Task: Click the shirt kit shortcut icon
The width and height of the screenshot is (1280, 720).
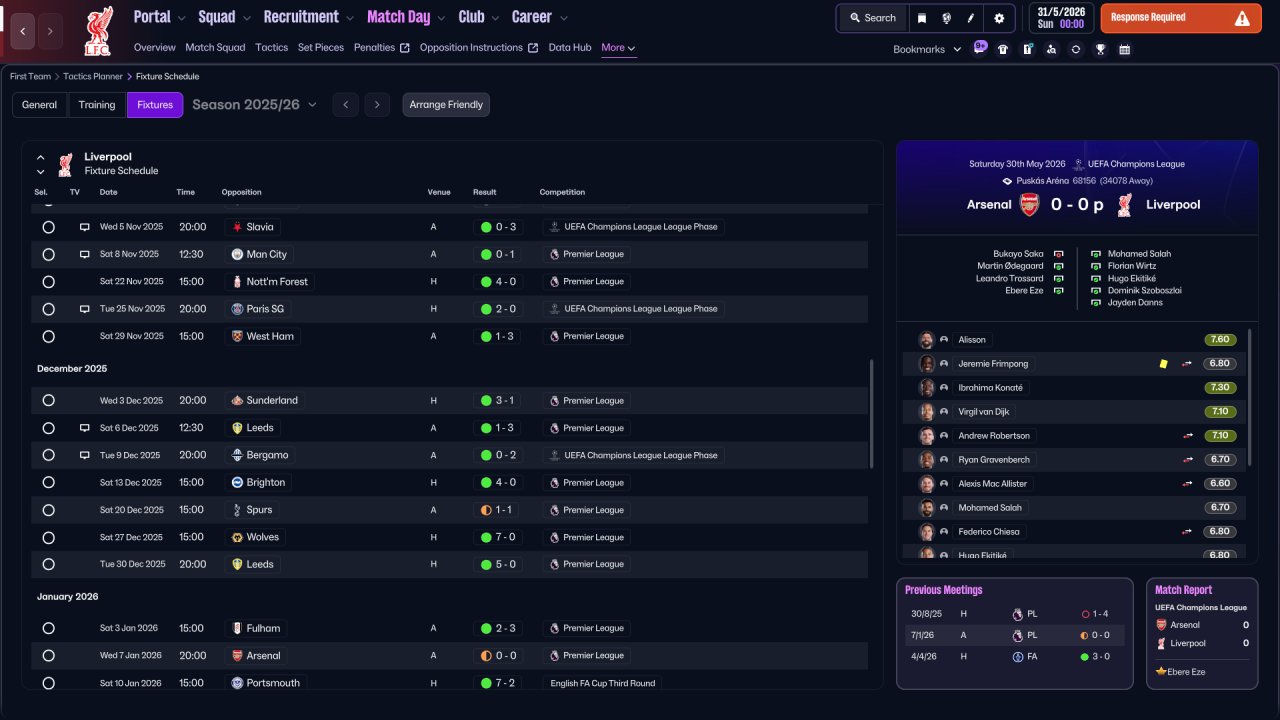Action: 1003,49
